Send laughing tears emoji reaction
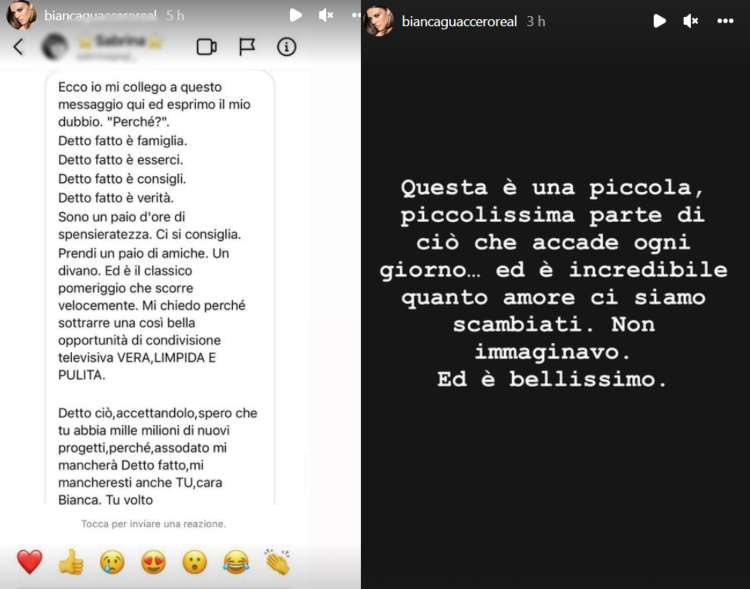Screen dimensions: 750x589 [x=236, y=562]
